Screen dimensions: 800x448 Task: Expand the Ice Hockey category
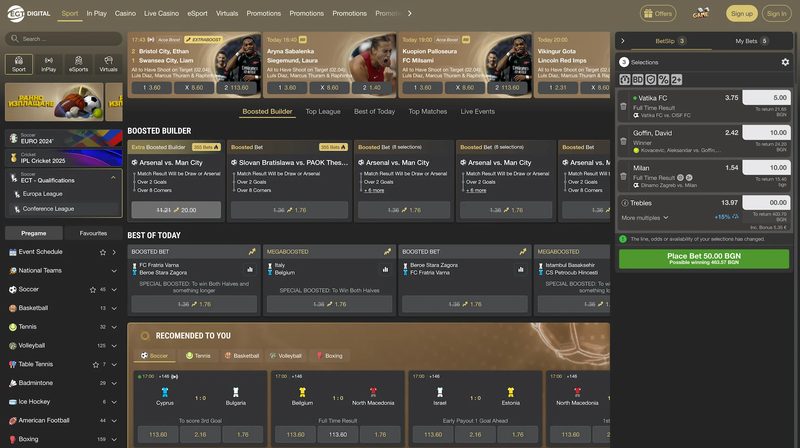coord(114,402)
